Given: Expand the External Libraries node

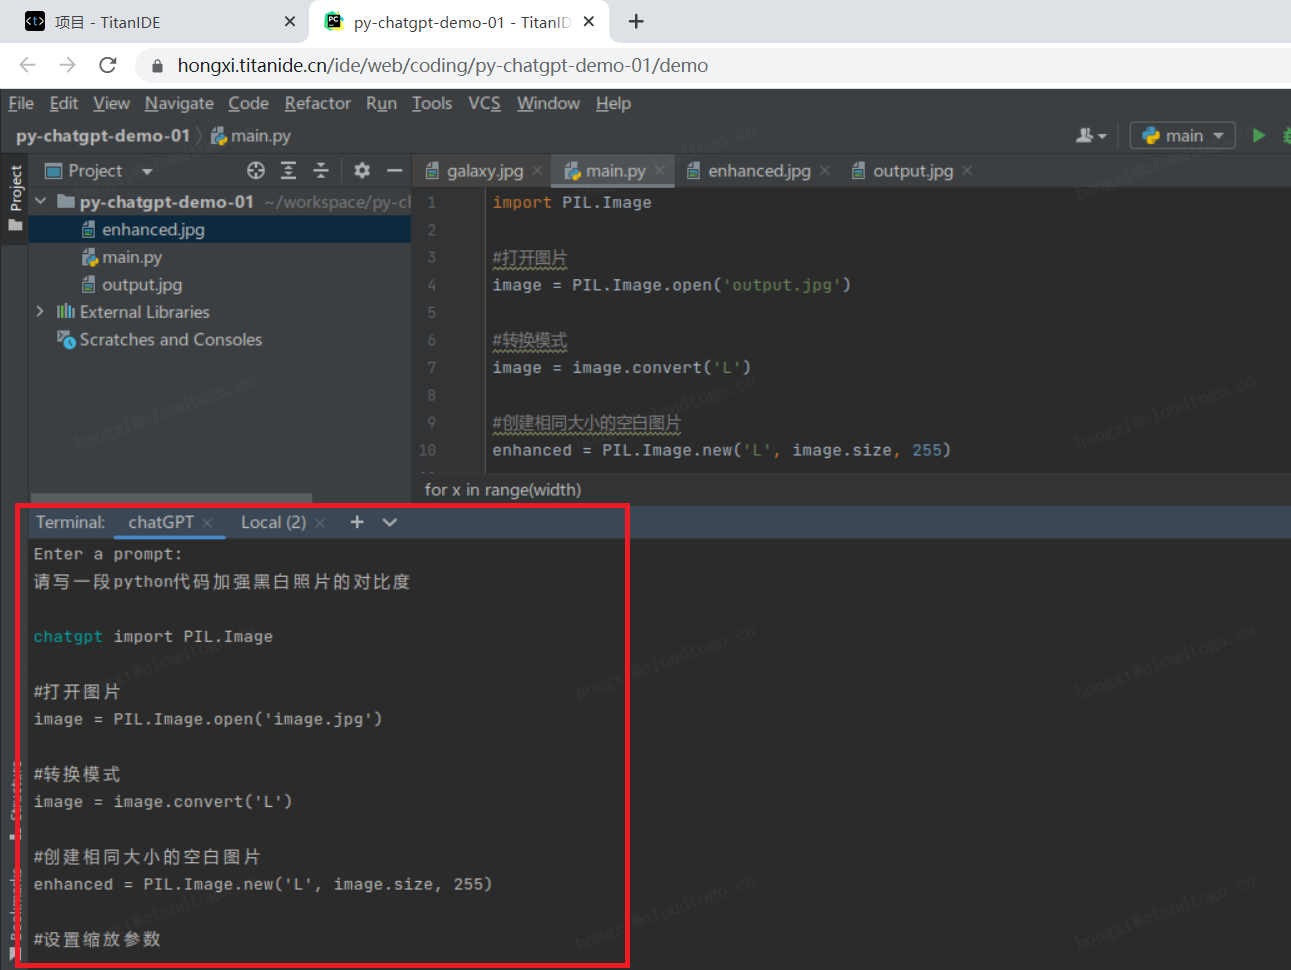Looking at the screenshot, I should pos(40,312).
